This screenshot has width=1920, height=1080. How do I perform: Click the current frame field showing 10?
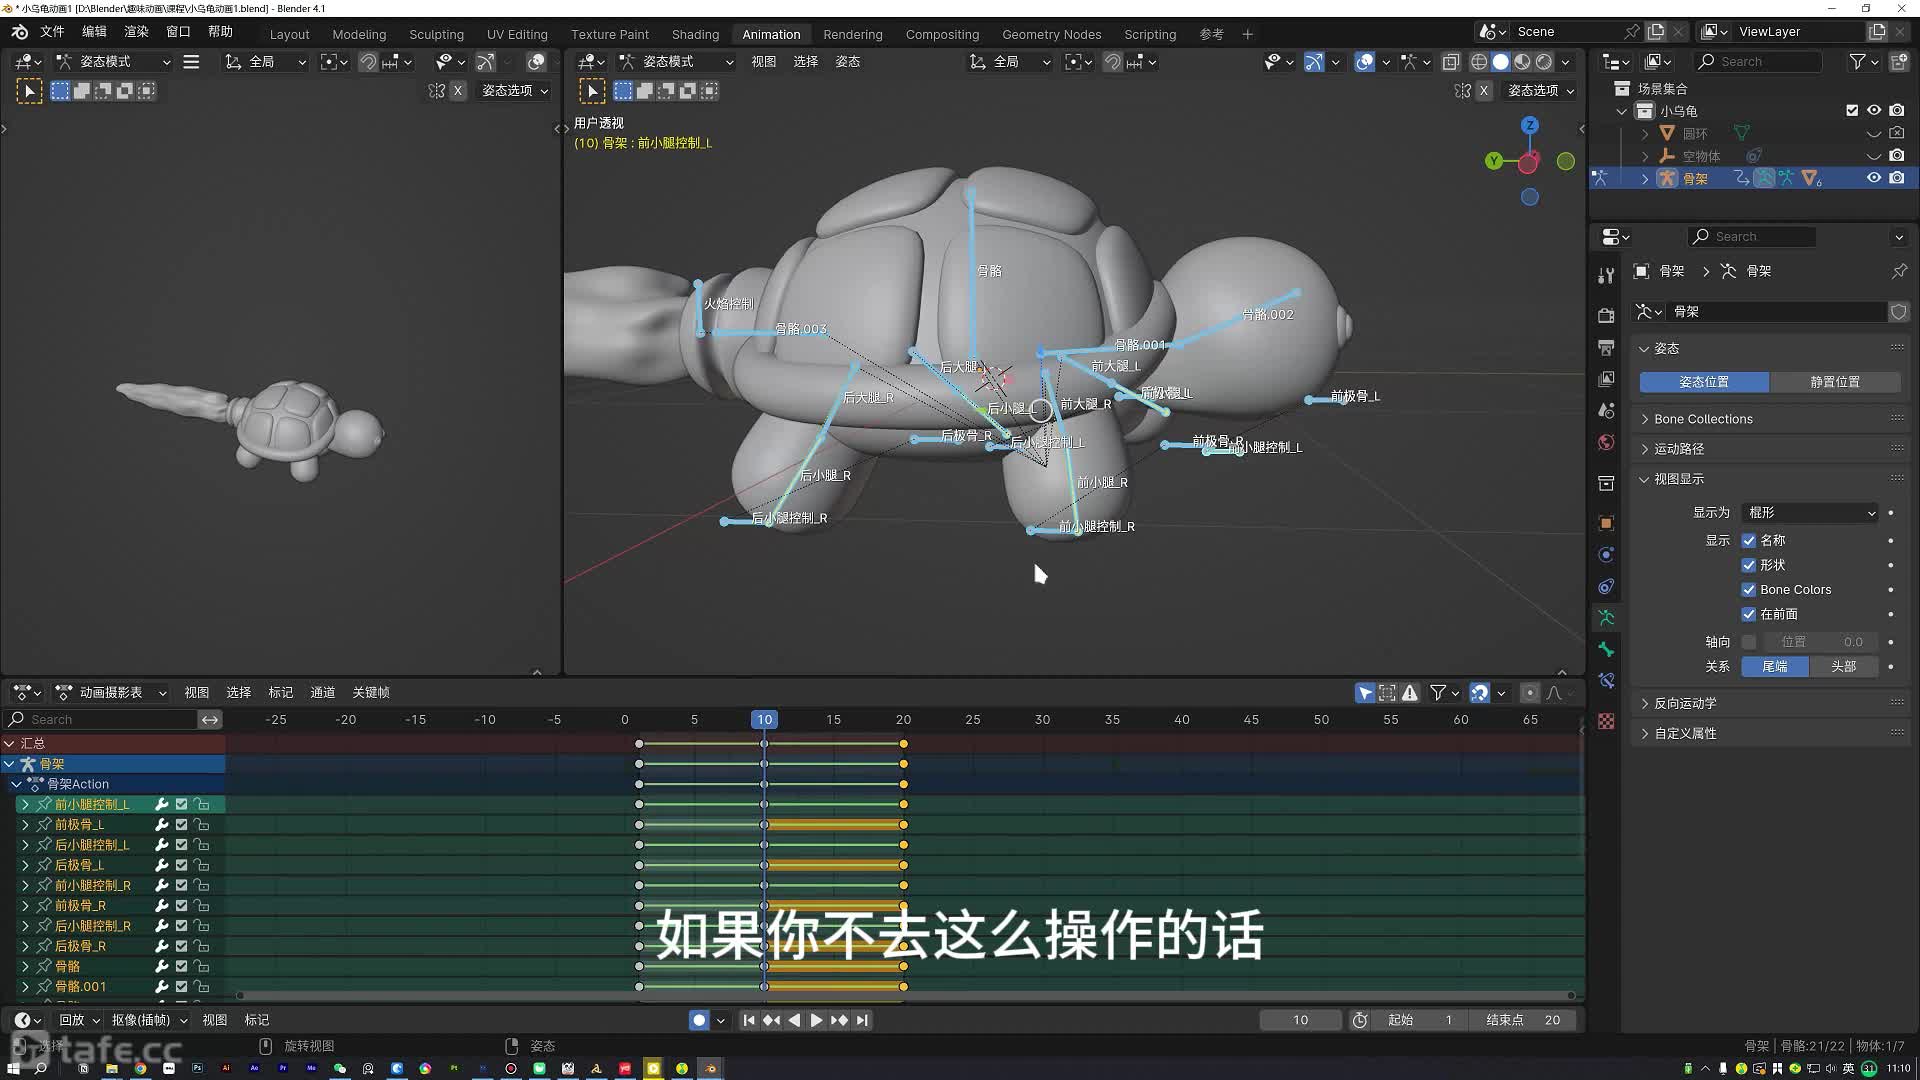pos(1300,1020)
